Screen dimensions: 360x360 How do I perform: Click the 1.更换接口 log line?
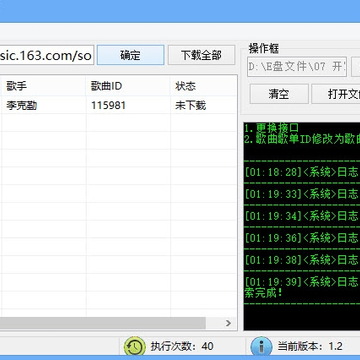pos(272,128)
